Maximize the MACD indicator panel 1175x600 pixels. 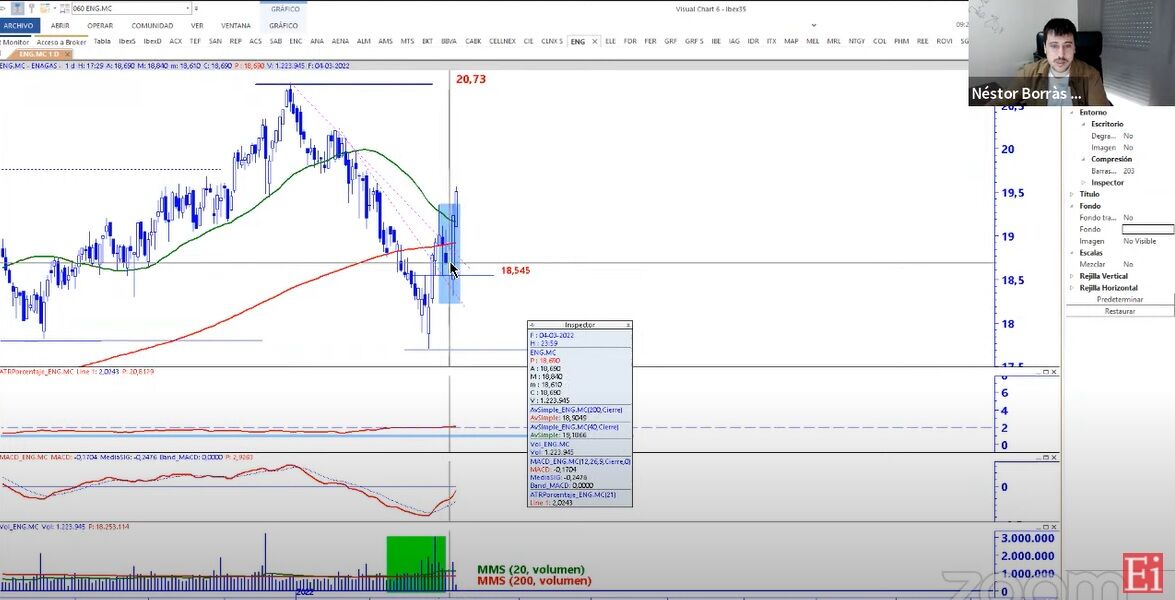click(x=1045, y=457)
